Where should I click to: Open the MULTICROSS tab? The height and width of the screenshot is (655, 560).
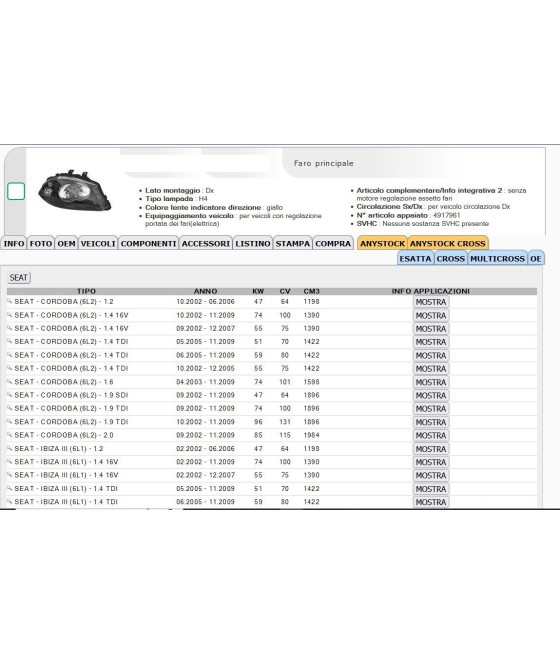pos(497,259)
